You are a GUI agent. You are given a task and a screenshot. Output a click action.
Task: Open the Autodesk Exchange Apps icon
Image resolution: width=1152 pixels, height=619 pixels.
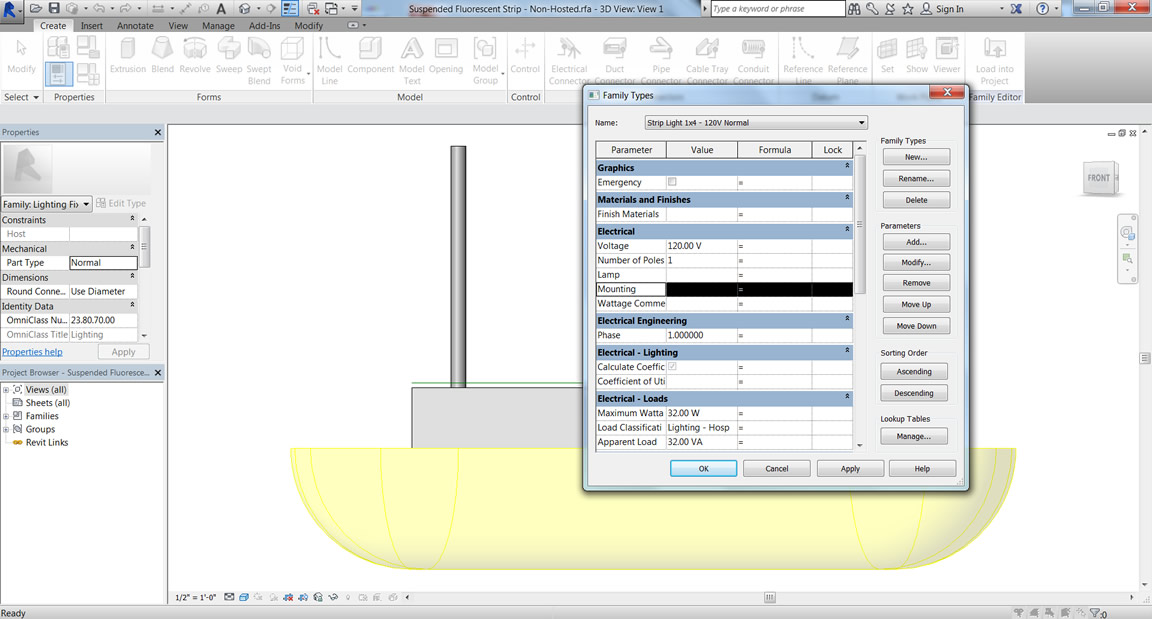pyautogui.click(x=1016, y=9)
